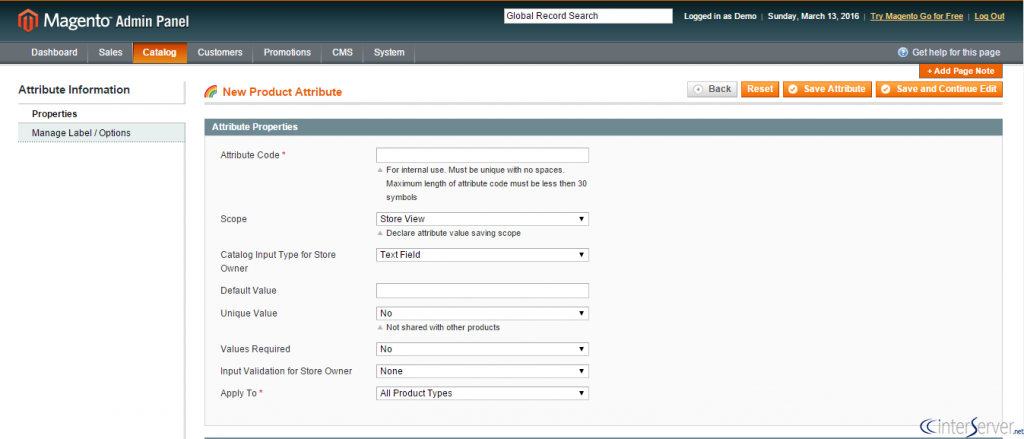The image size is (1024, 439).
Task: Select the Properties tab
Action: pos(101,114)
